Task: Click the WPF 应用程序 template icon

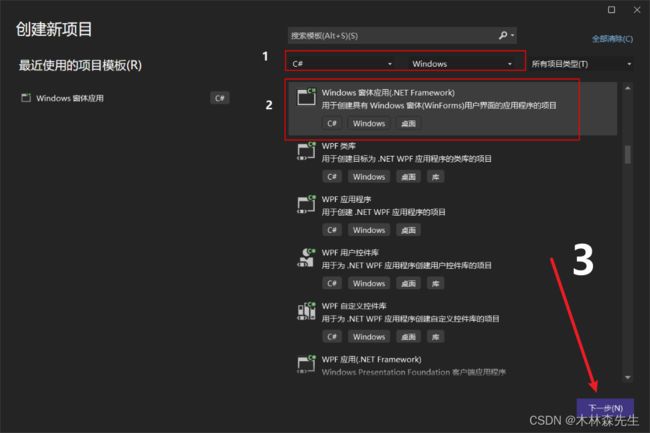Action: click(306, 204)
